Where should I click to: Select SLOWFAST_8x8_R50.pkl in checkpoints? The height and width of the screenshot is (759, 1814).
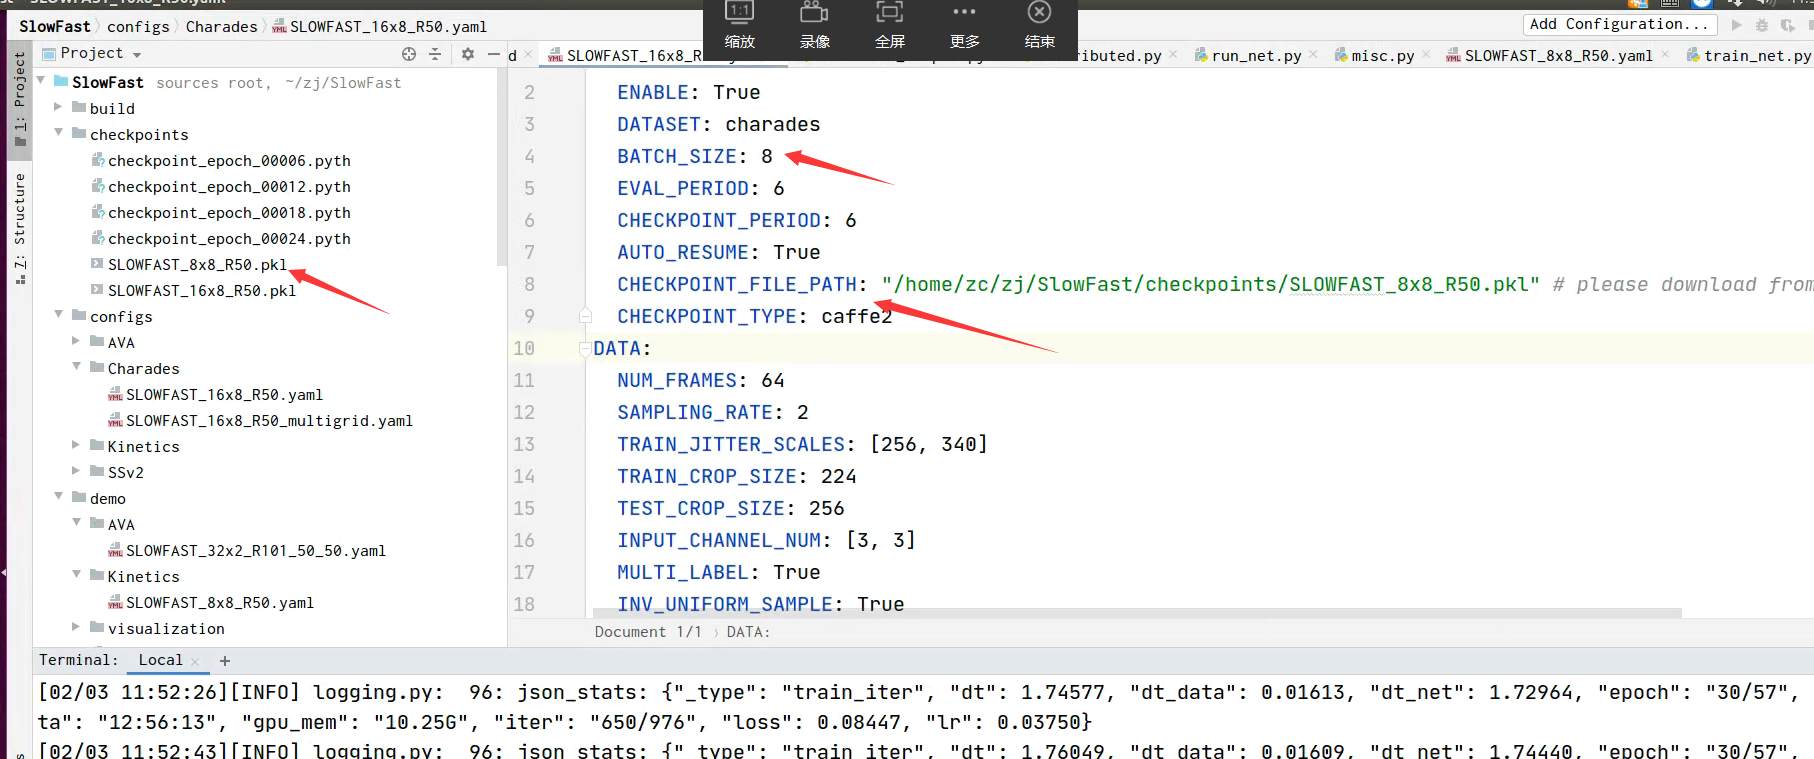pos(197,265)
